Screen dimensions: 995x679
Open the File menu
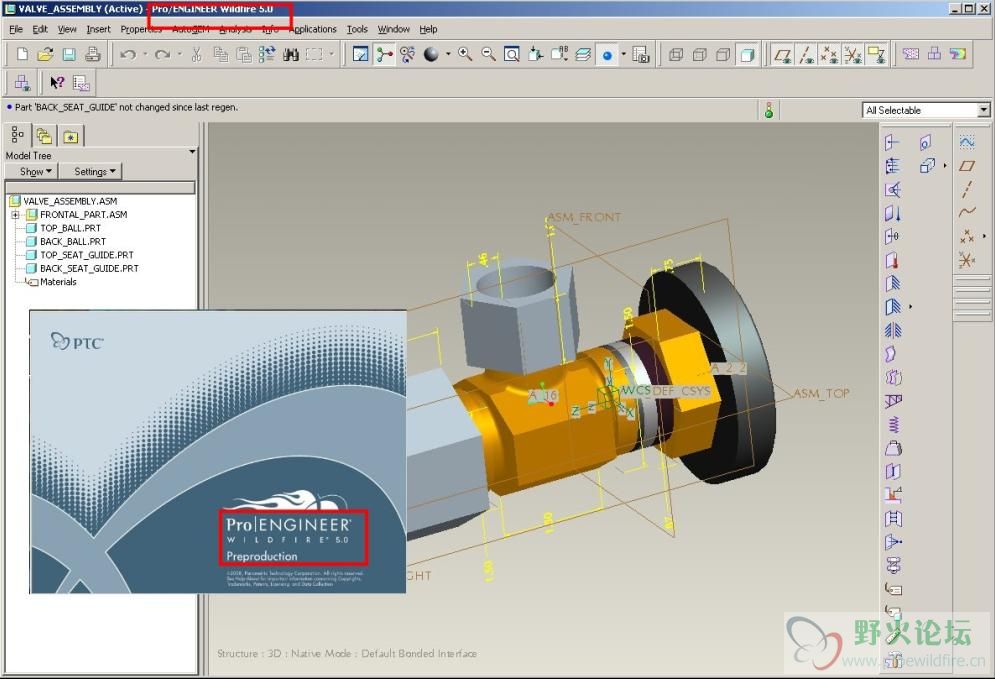pos(16,29)
